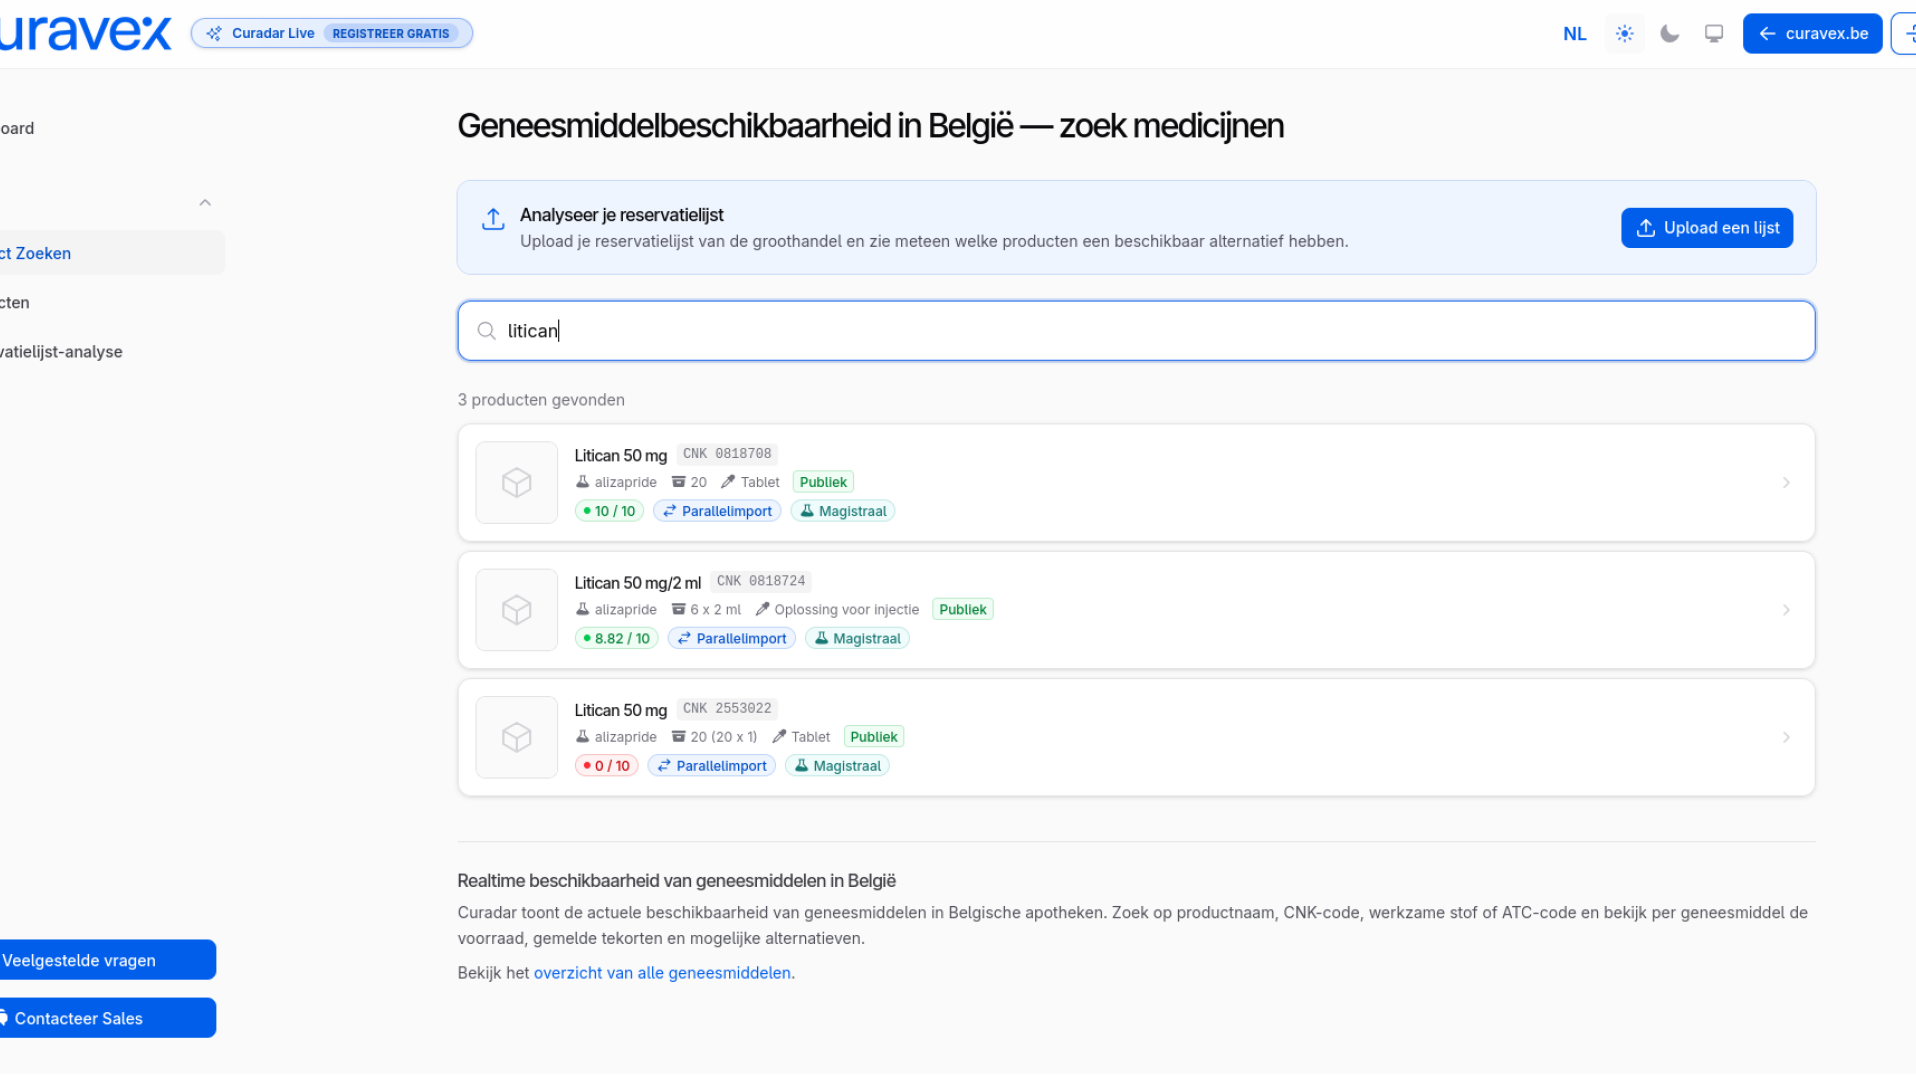Open the Zoeken sidebar item

tap(110, 253)
